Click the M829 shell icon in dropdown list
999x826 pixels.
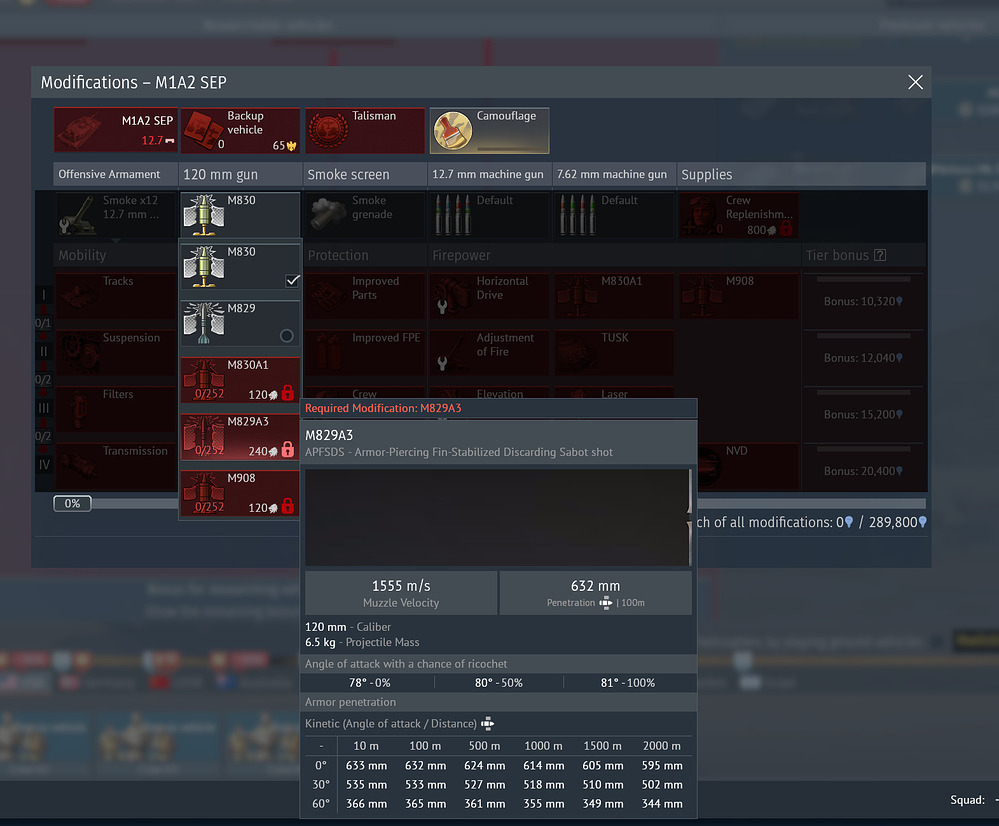204,322
